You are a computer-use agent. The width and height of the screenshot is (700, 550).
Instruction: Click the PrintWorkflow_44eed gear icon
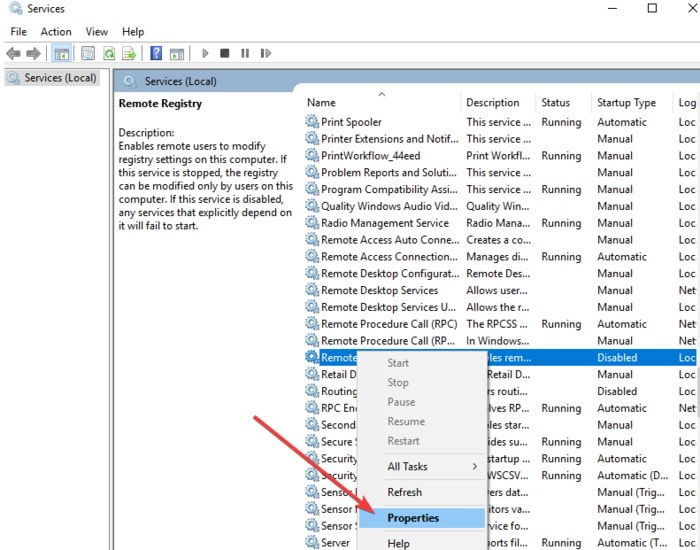tap(312, 155)
